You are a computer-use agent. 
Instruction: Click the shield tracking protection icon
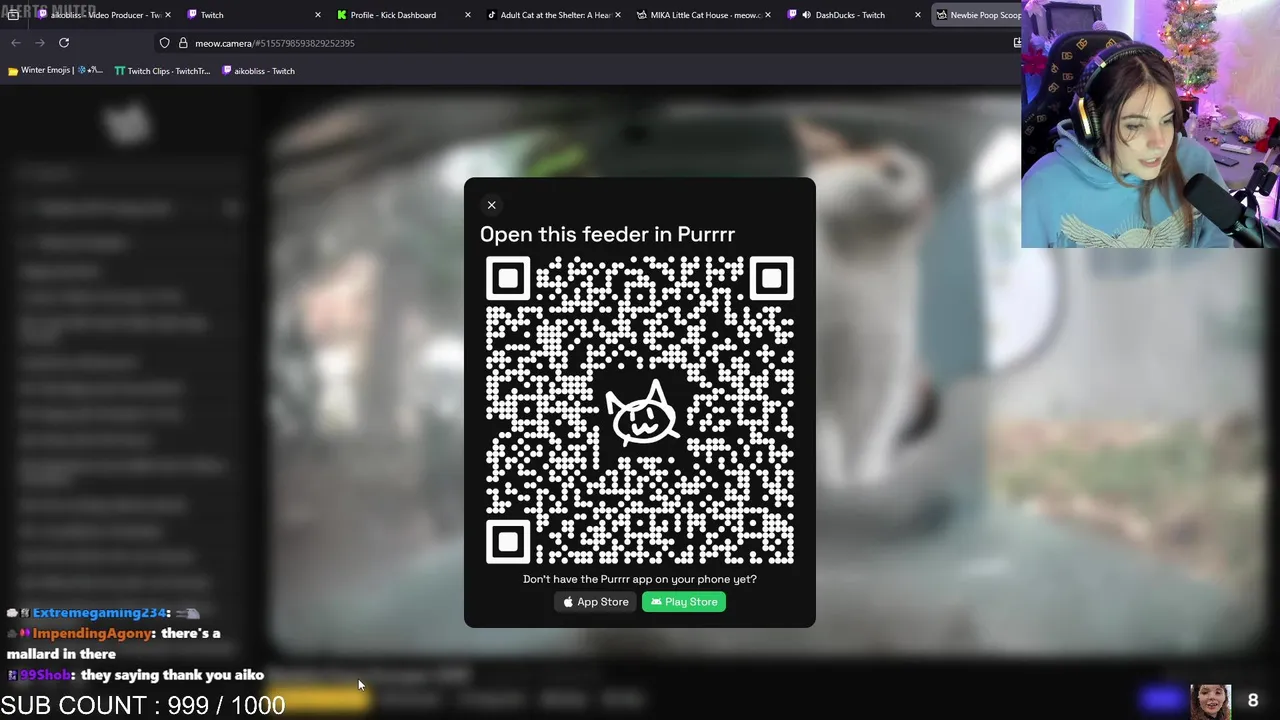[x=165, y=43]
